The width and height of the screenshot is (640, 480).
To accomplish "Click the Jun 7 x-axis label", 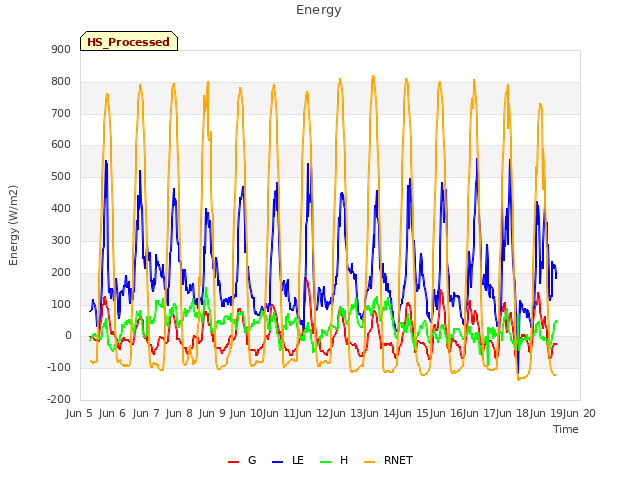I will tap(146, 413).
